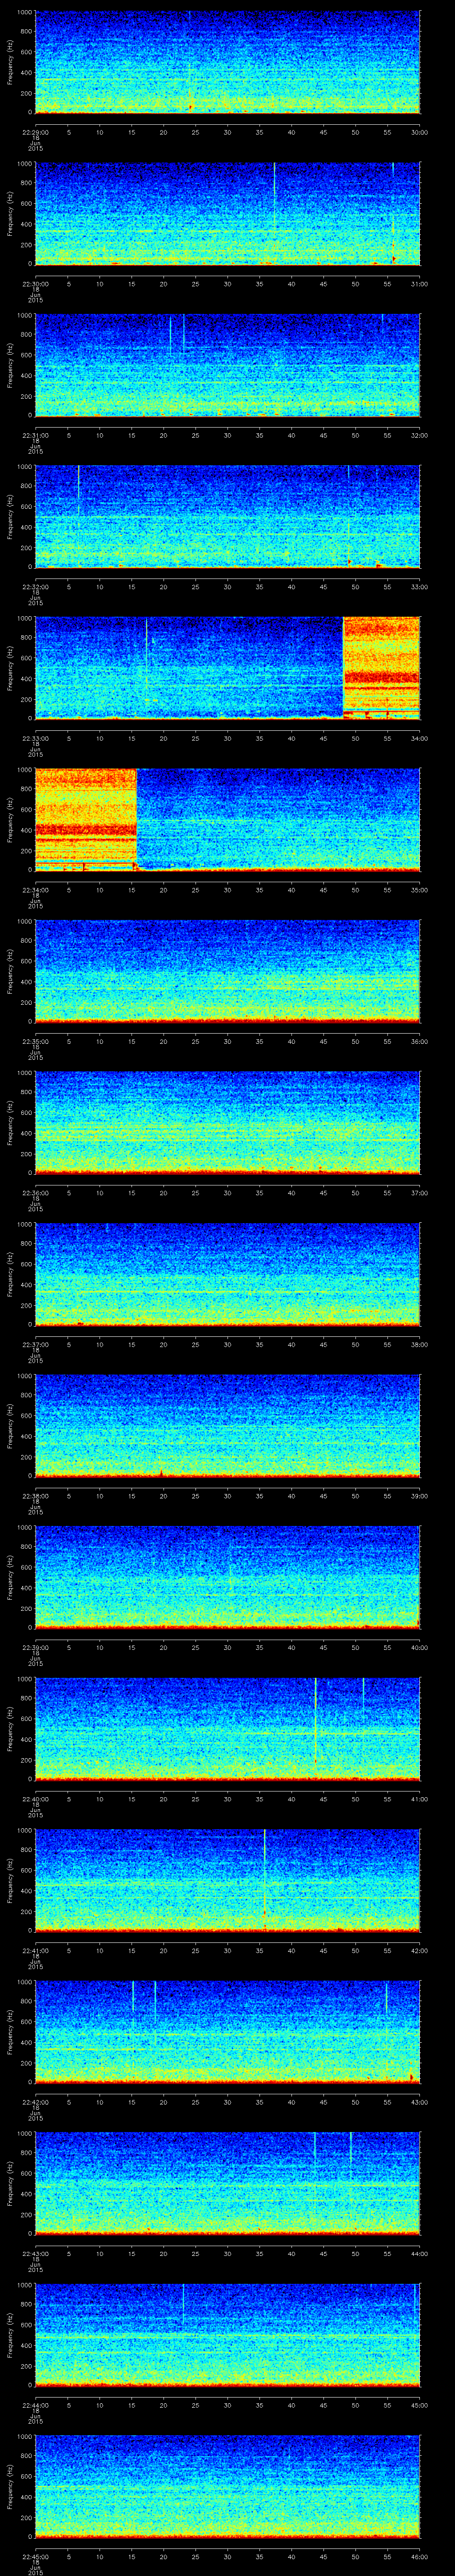Click the spectrogram panel starting at 22:32:00
Image resolution: width=455 pixels, height=2576 pixels.
pyautogui.click(x=227, y=517)
